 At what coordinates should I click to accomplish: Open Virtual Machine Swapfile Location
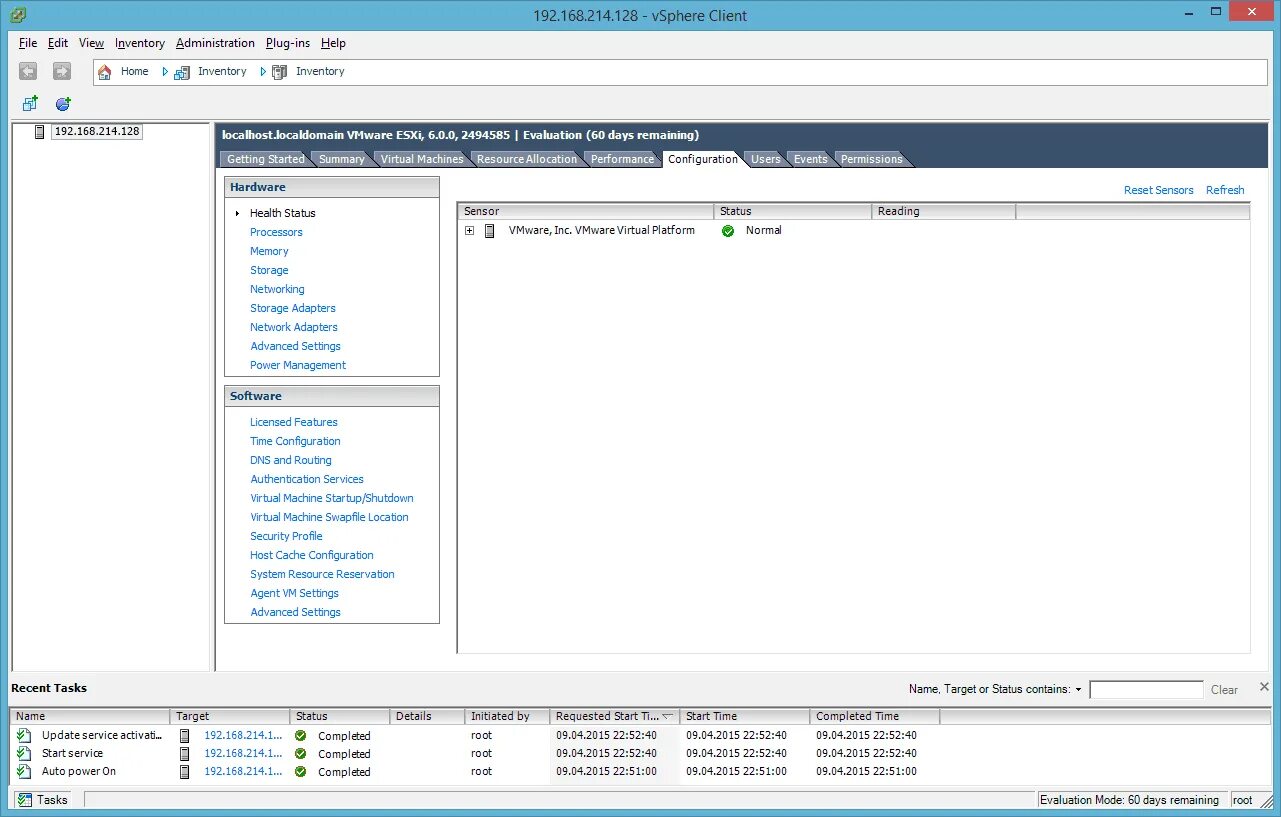[x=329, y=517]
